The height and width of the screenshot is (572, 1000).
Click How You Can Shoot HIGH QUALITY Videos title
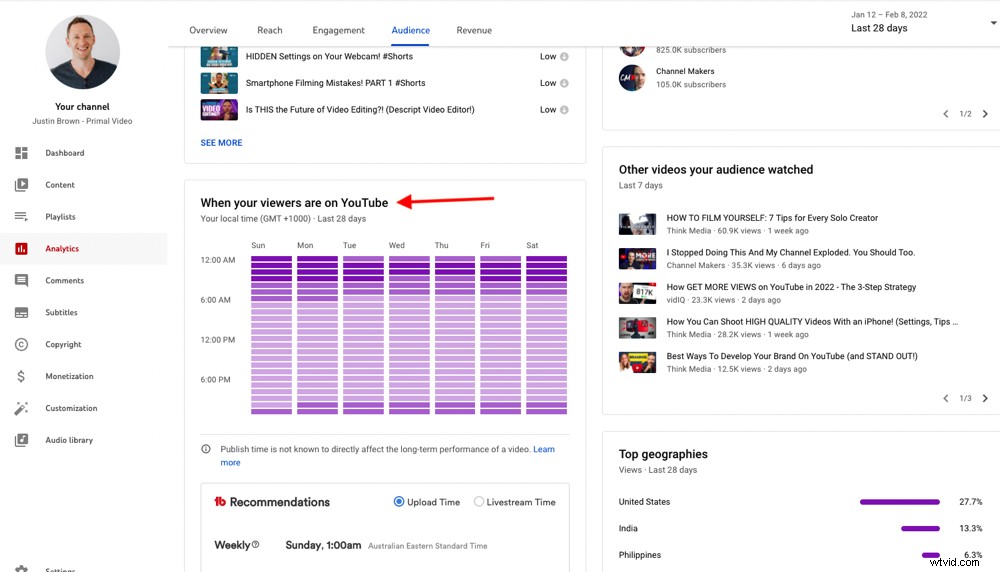(x=812, y=321)
